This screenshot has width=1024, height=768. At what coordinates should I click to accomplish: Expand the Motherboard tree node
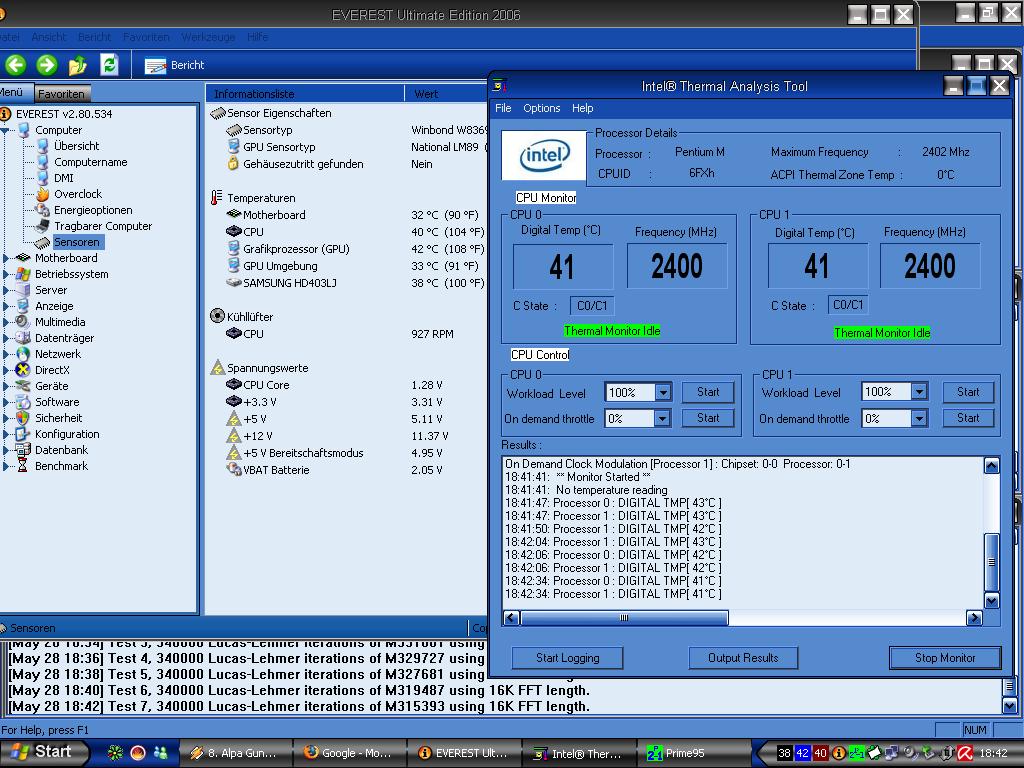point(6,258)
